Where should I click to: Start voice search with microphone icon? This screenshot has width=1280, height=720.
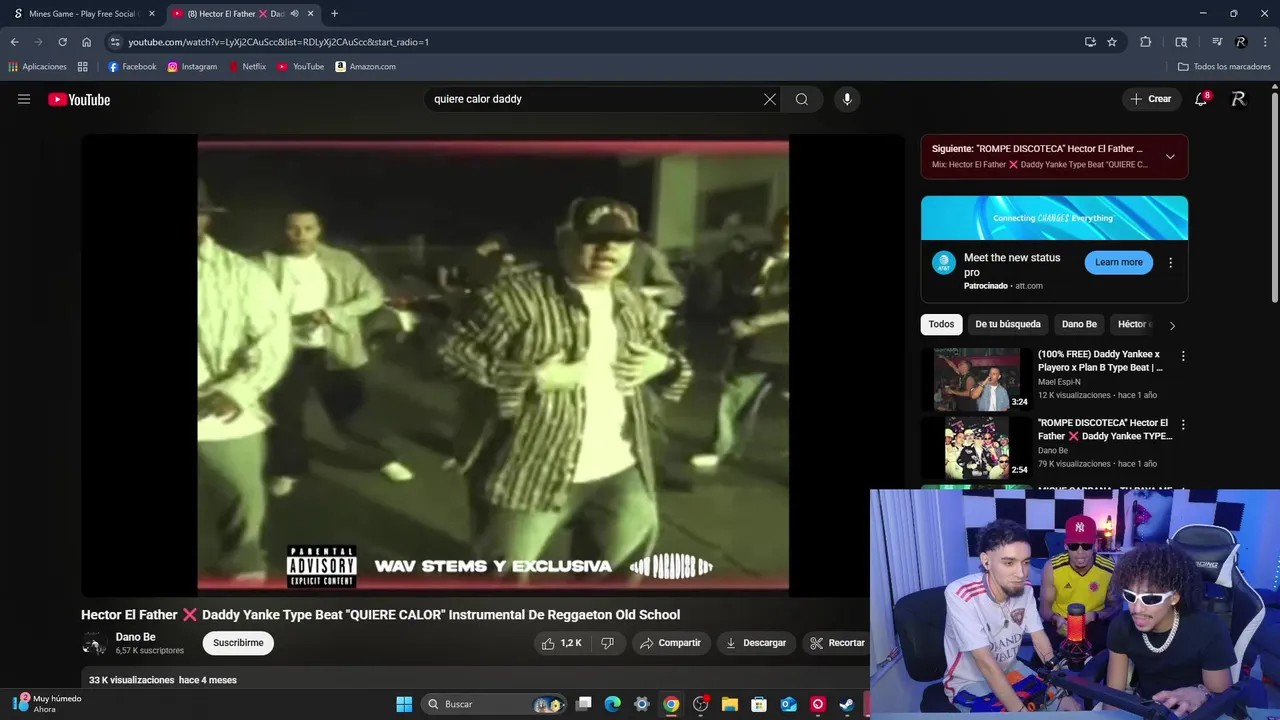[x=847, y=99]
